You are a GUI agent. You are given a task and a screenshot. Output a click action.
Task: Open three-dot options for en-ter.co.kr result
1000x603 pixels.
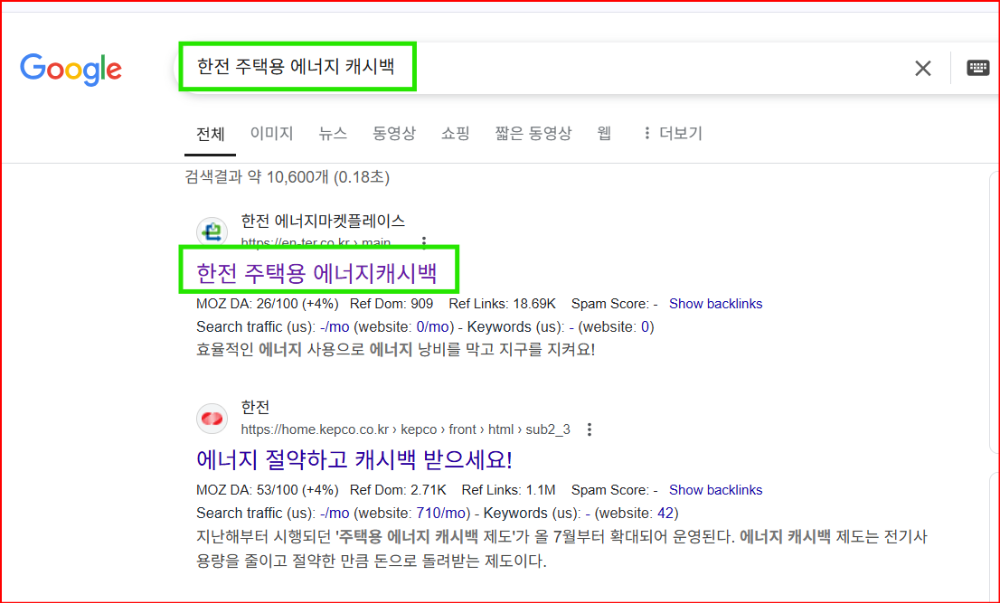click(x=423, y=242)
